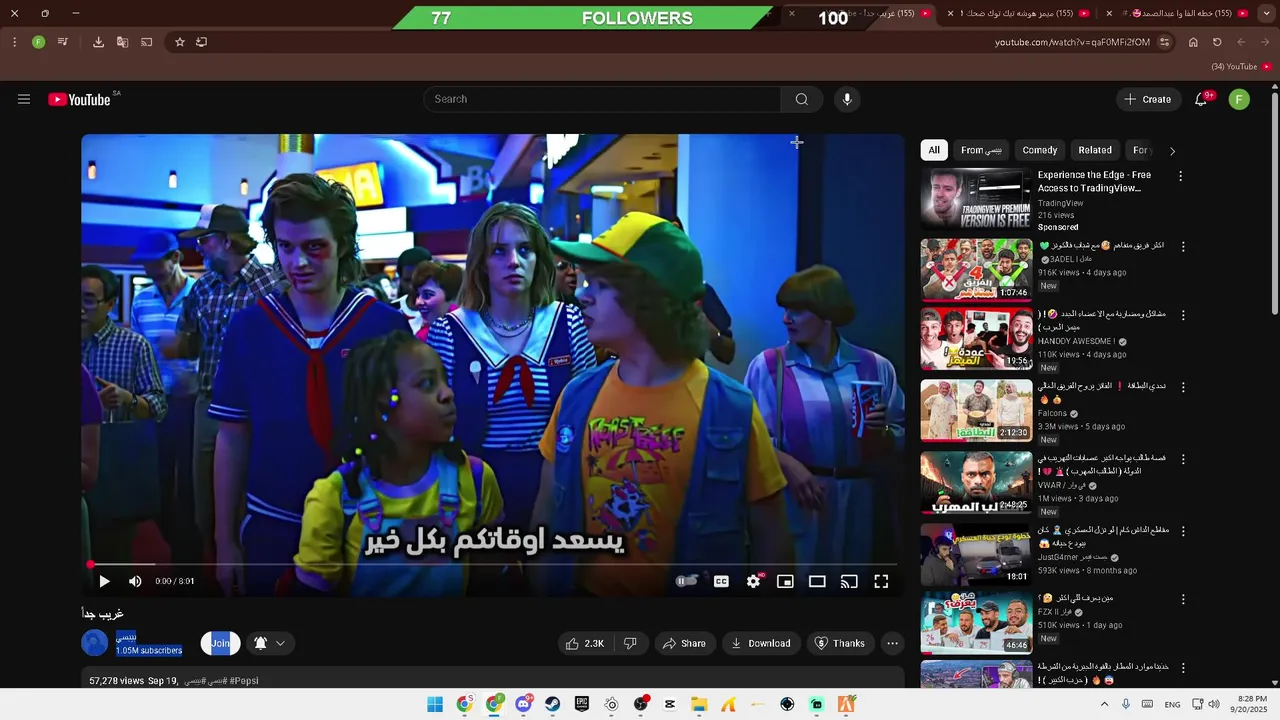Click the search magnifier button
The image size is (1280, 720).
click(801, 99)
